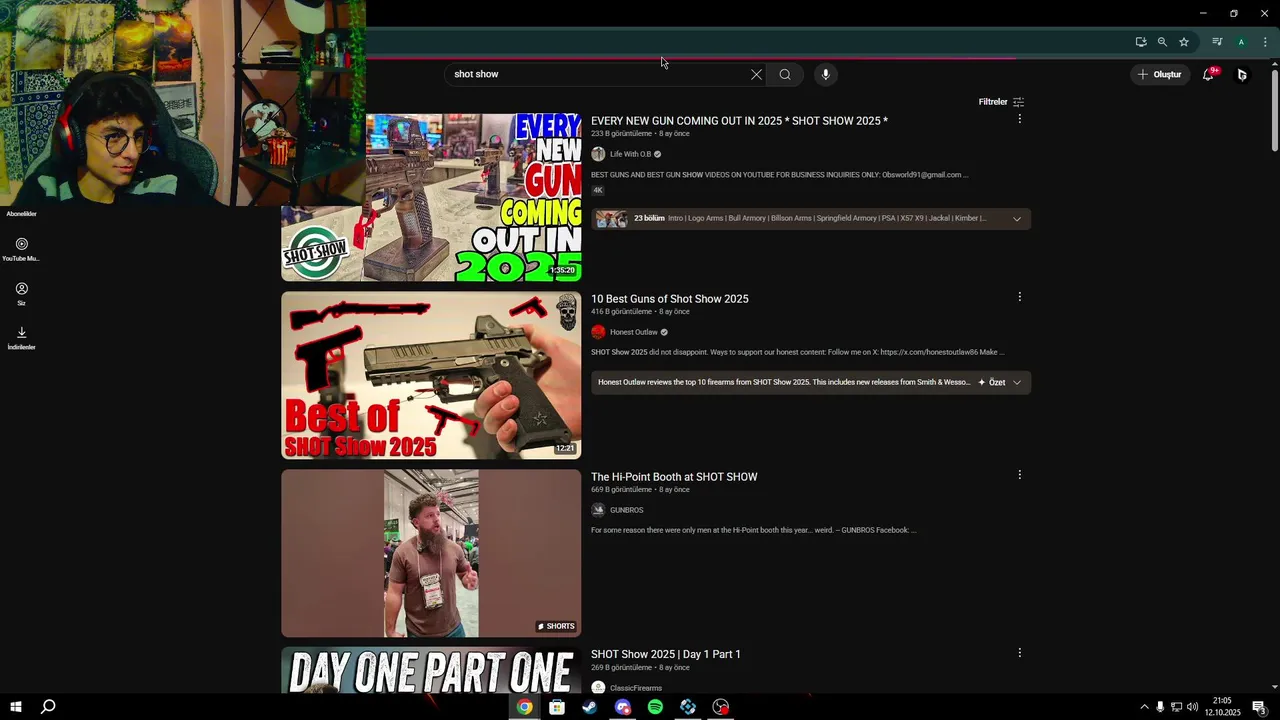Visit the ClassicFirearms channel

tap(636, 688)
